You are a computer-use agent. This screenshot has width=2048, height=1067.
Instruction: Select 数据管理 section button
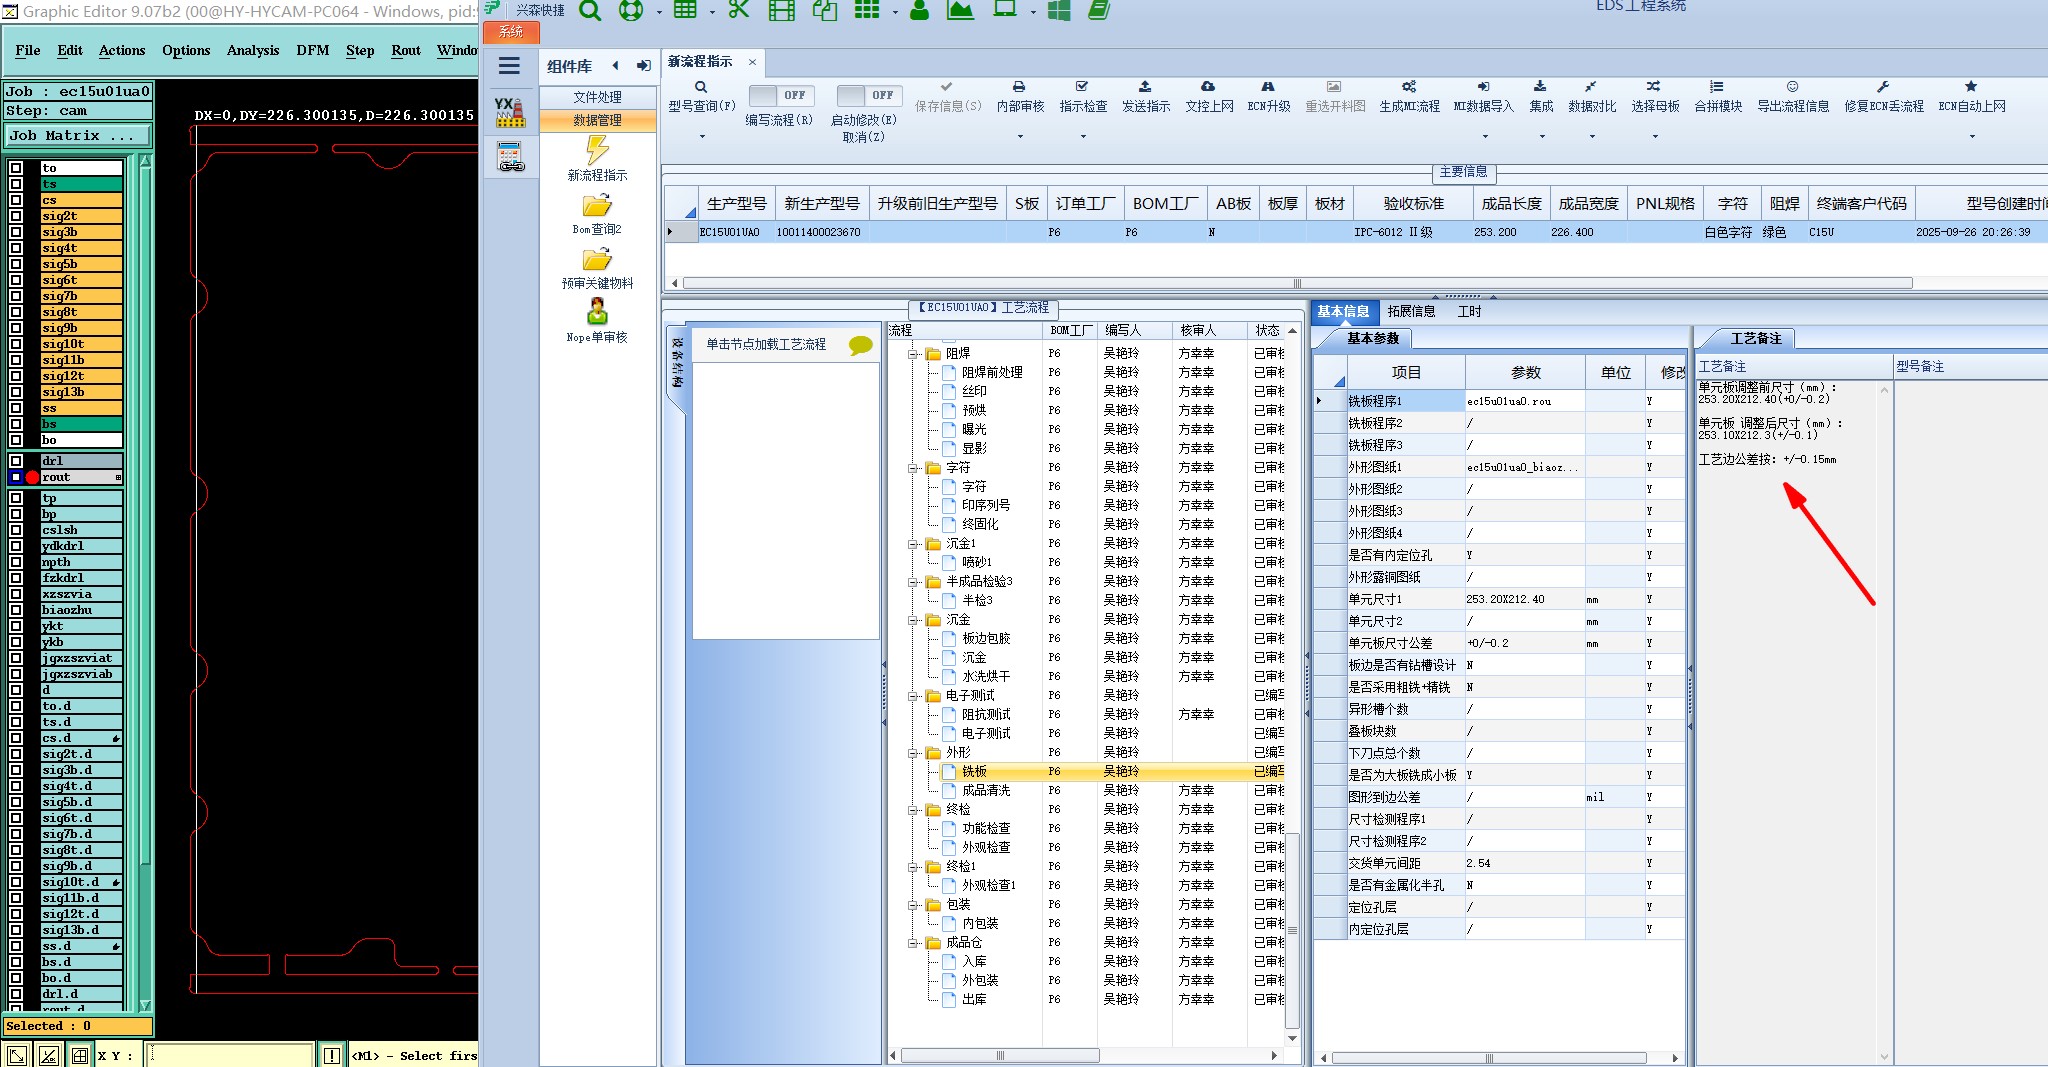598,120
